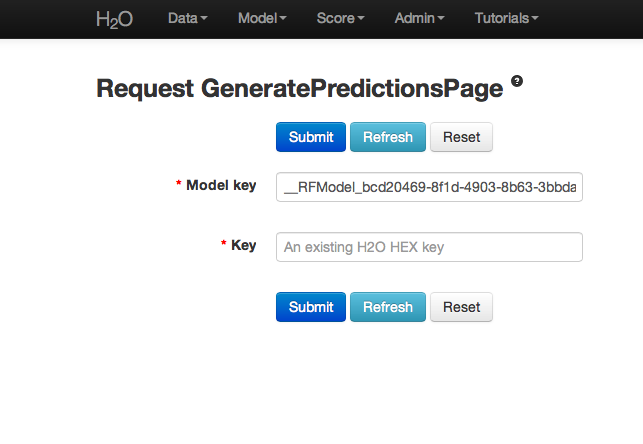643x444 pixels.
Task: Click the H2O logo in navbar
Action: [113, 19]
